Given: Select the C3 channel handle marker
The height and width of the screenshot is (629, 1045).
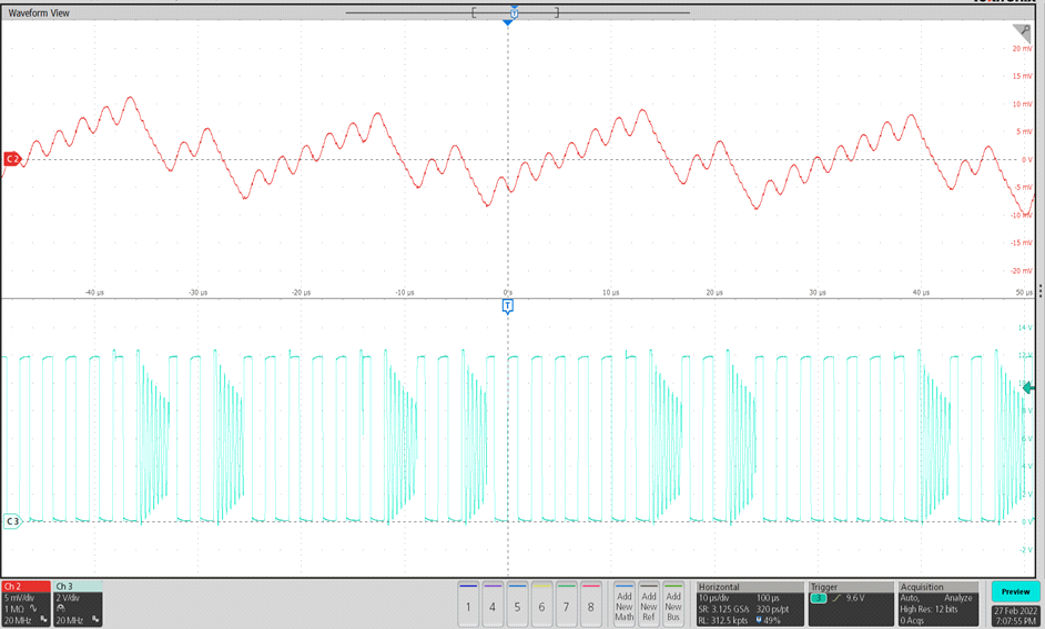Looking at the screenshot, I should (13, 521).
